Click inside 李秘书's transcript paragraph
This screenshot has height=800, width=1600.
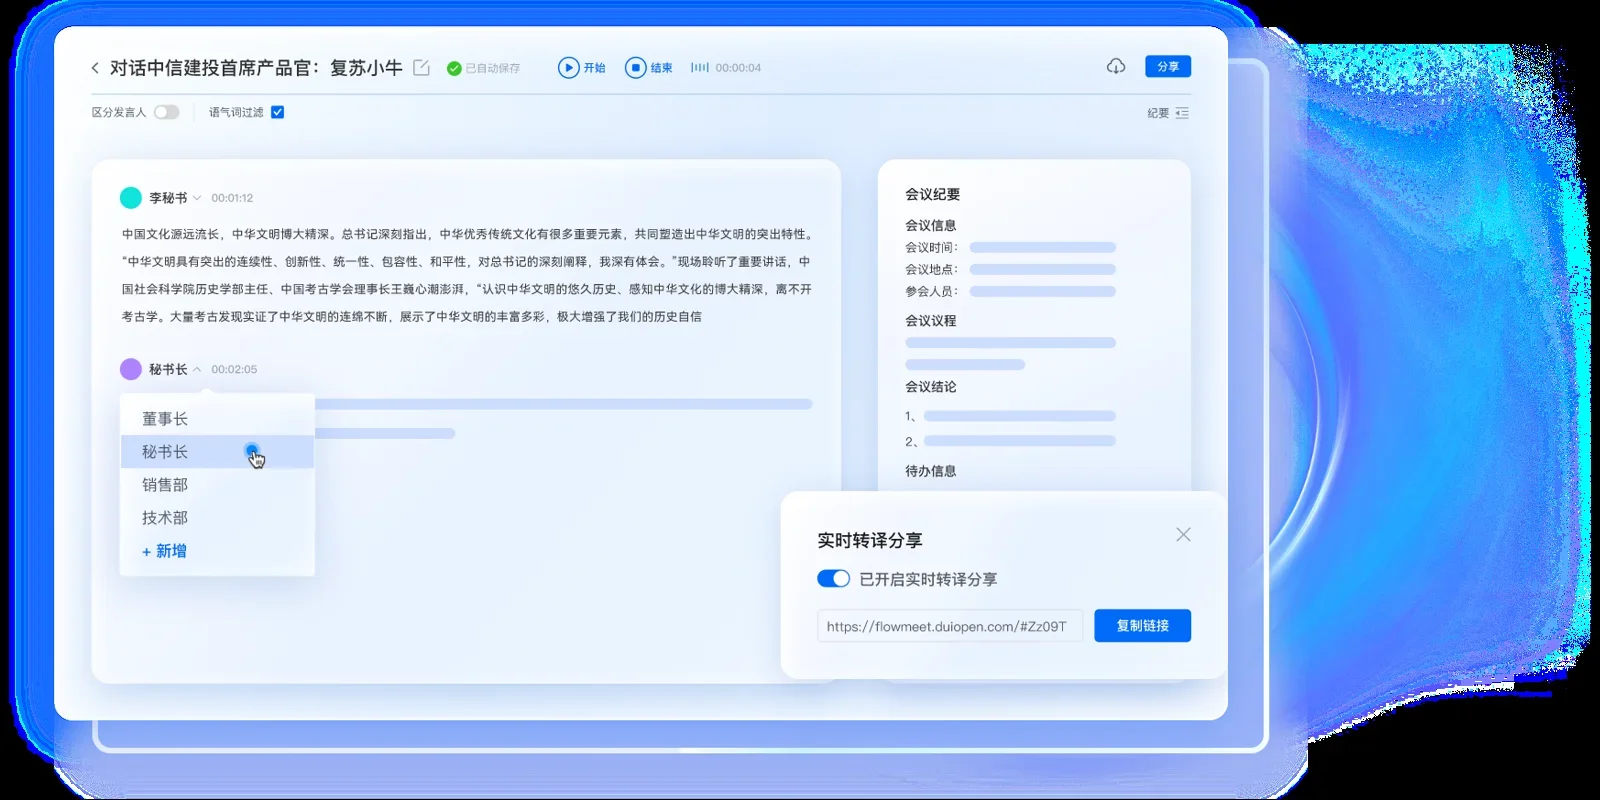467,275
